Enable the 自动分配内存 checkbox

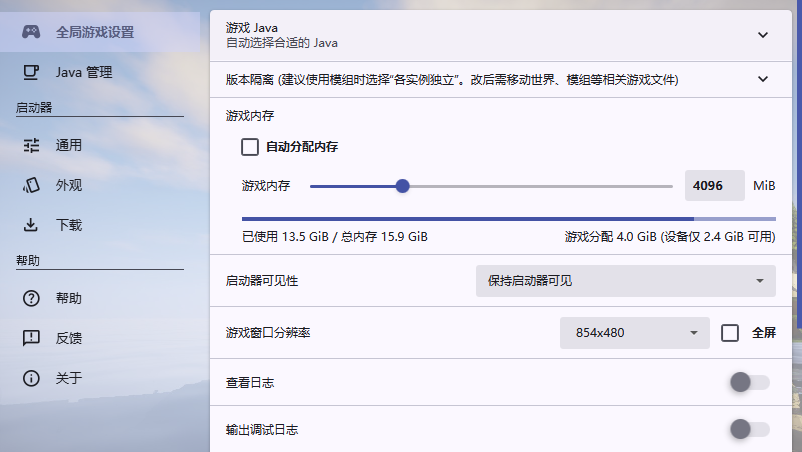[250, 147]
